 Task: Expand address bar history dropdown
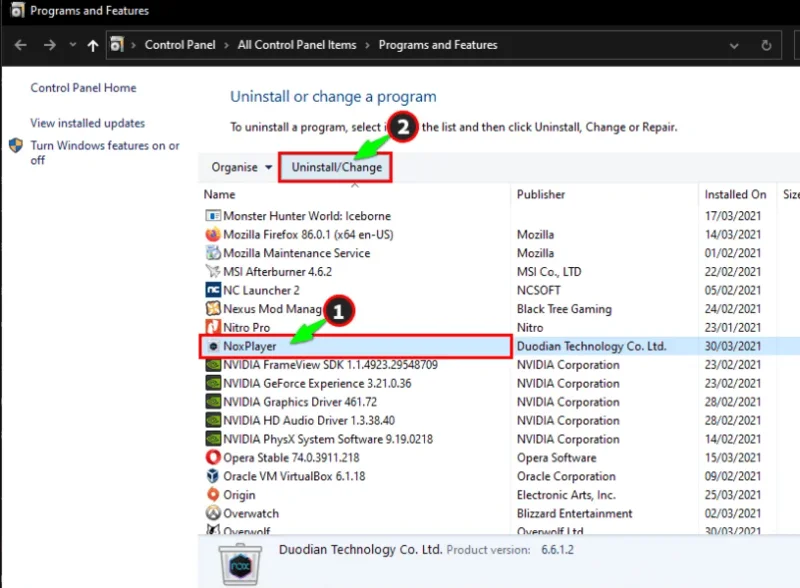click(x=734, y=46)
